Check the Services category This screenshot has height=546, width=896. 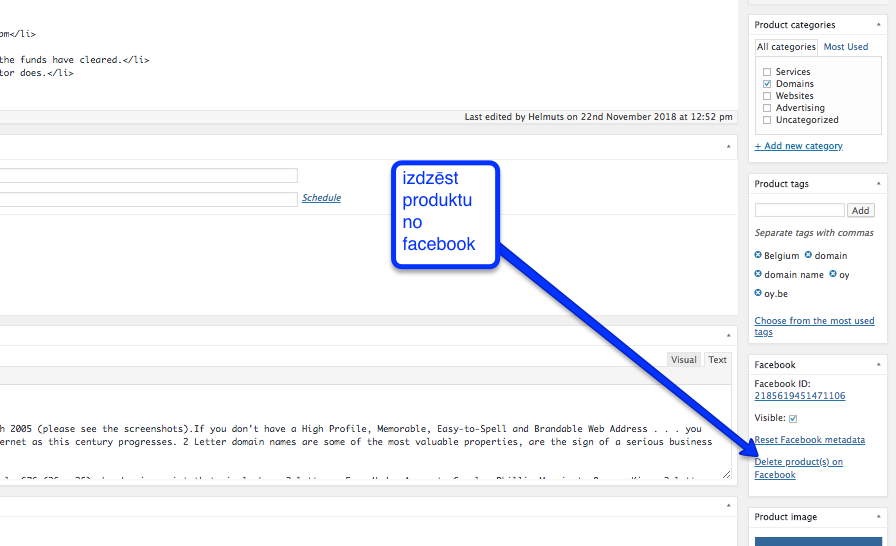(x=767, y=72)
